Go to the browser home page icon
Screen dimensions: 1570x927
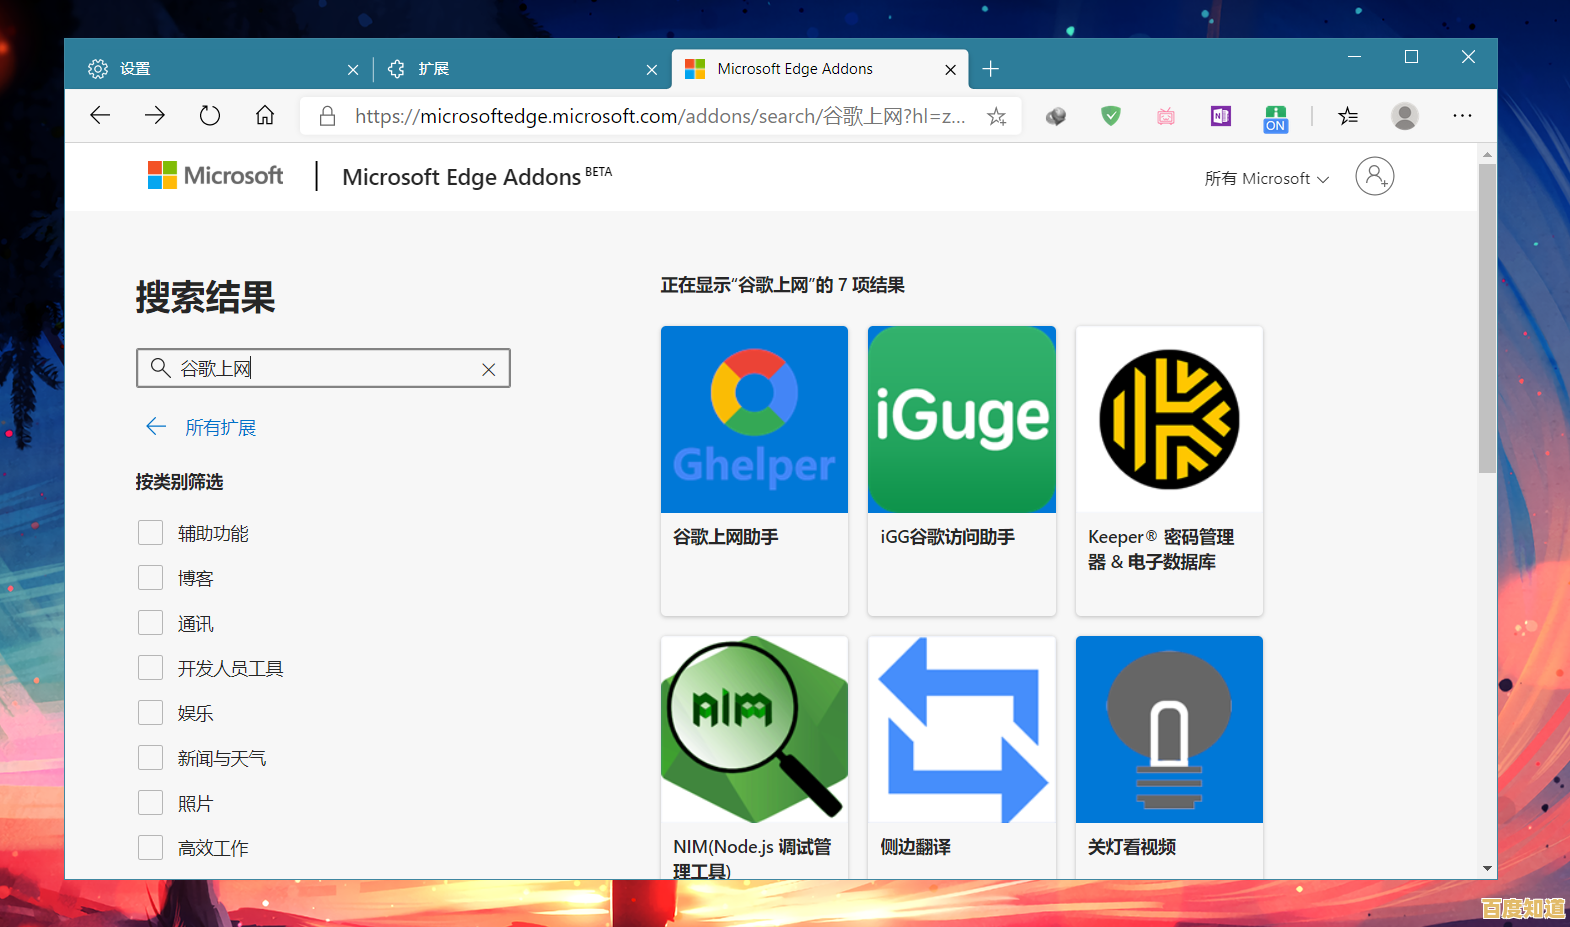[265, 116]
